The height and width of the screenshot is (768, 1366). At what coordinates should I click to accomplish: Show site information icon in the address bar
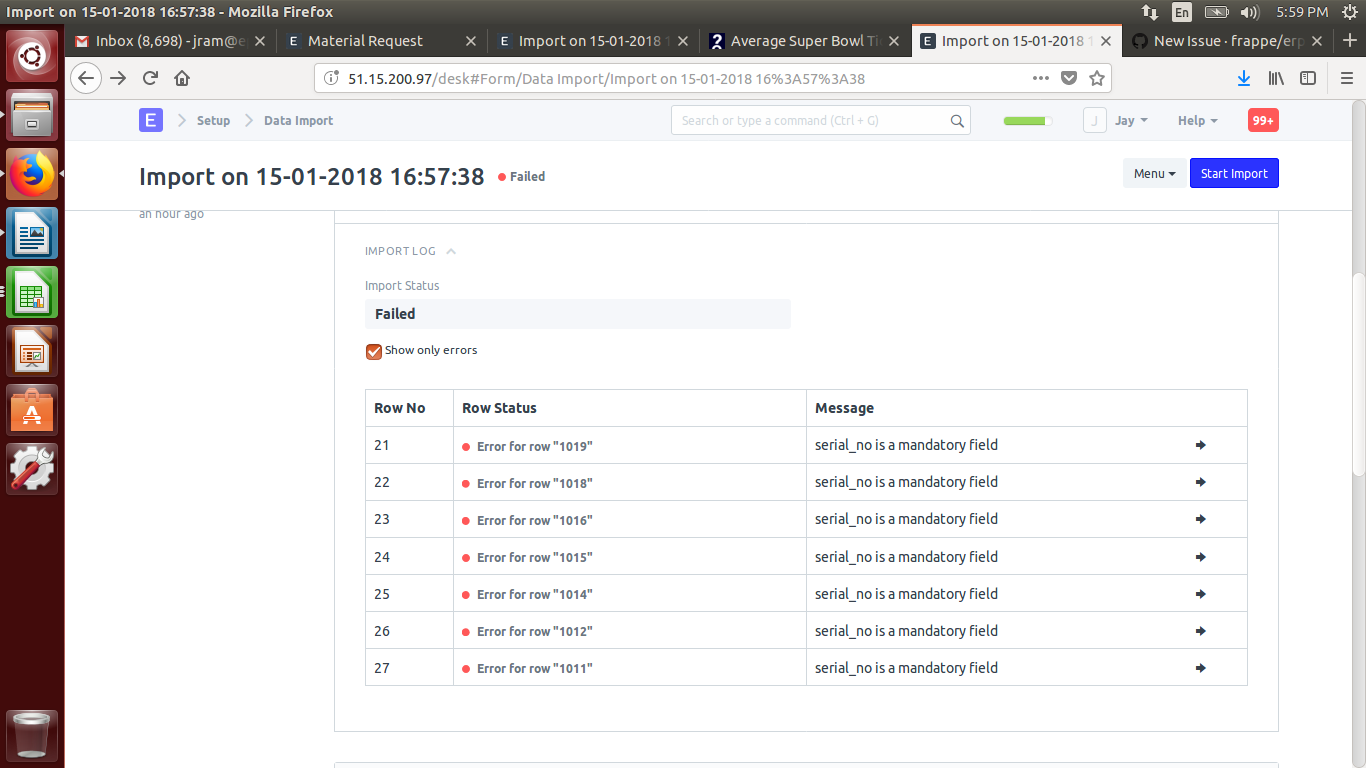coord(331,78)
